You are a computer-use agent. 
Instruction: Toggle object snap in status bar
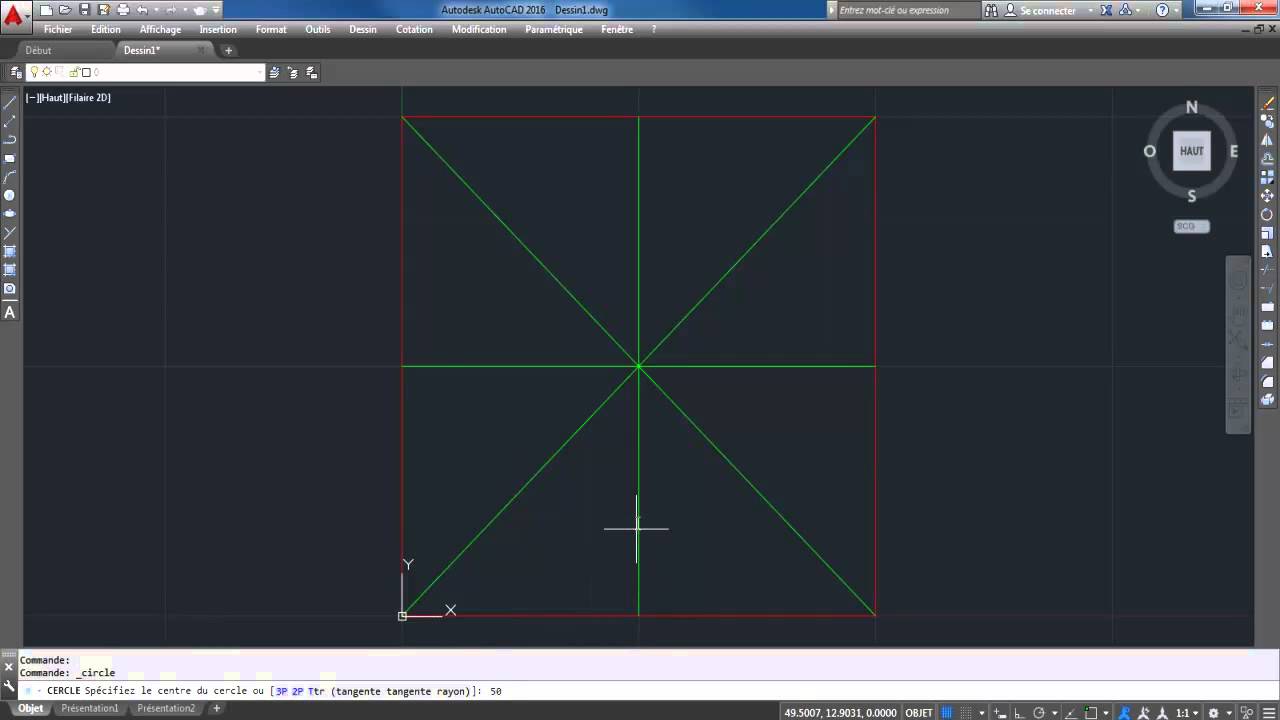(x=1091, y=713)
